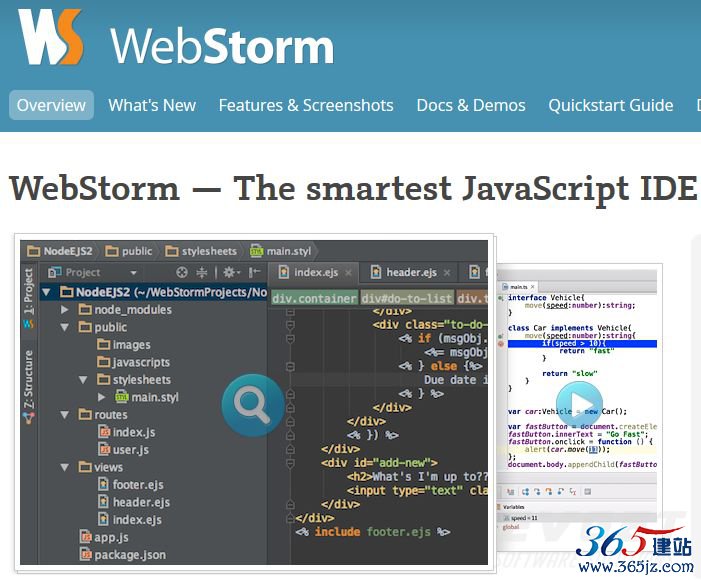The image size is (701, 580).
Task: Expand main.styl file node
Action: [x=101, y=397]
